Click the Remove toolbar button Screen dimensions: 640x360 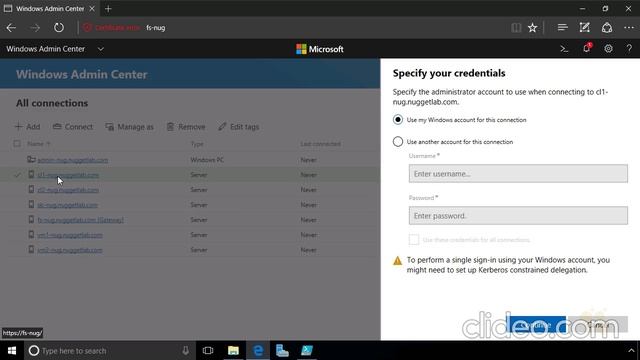186,127
